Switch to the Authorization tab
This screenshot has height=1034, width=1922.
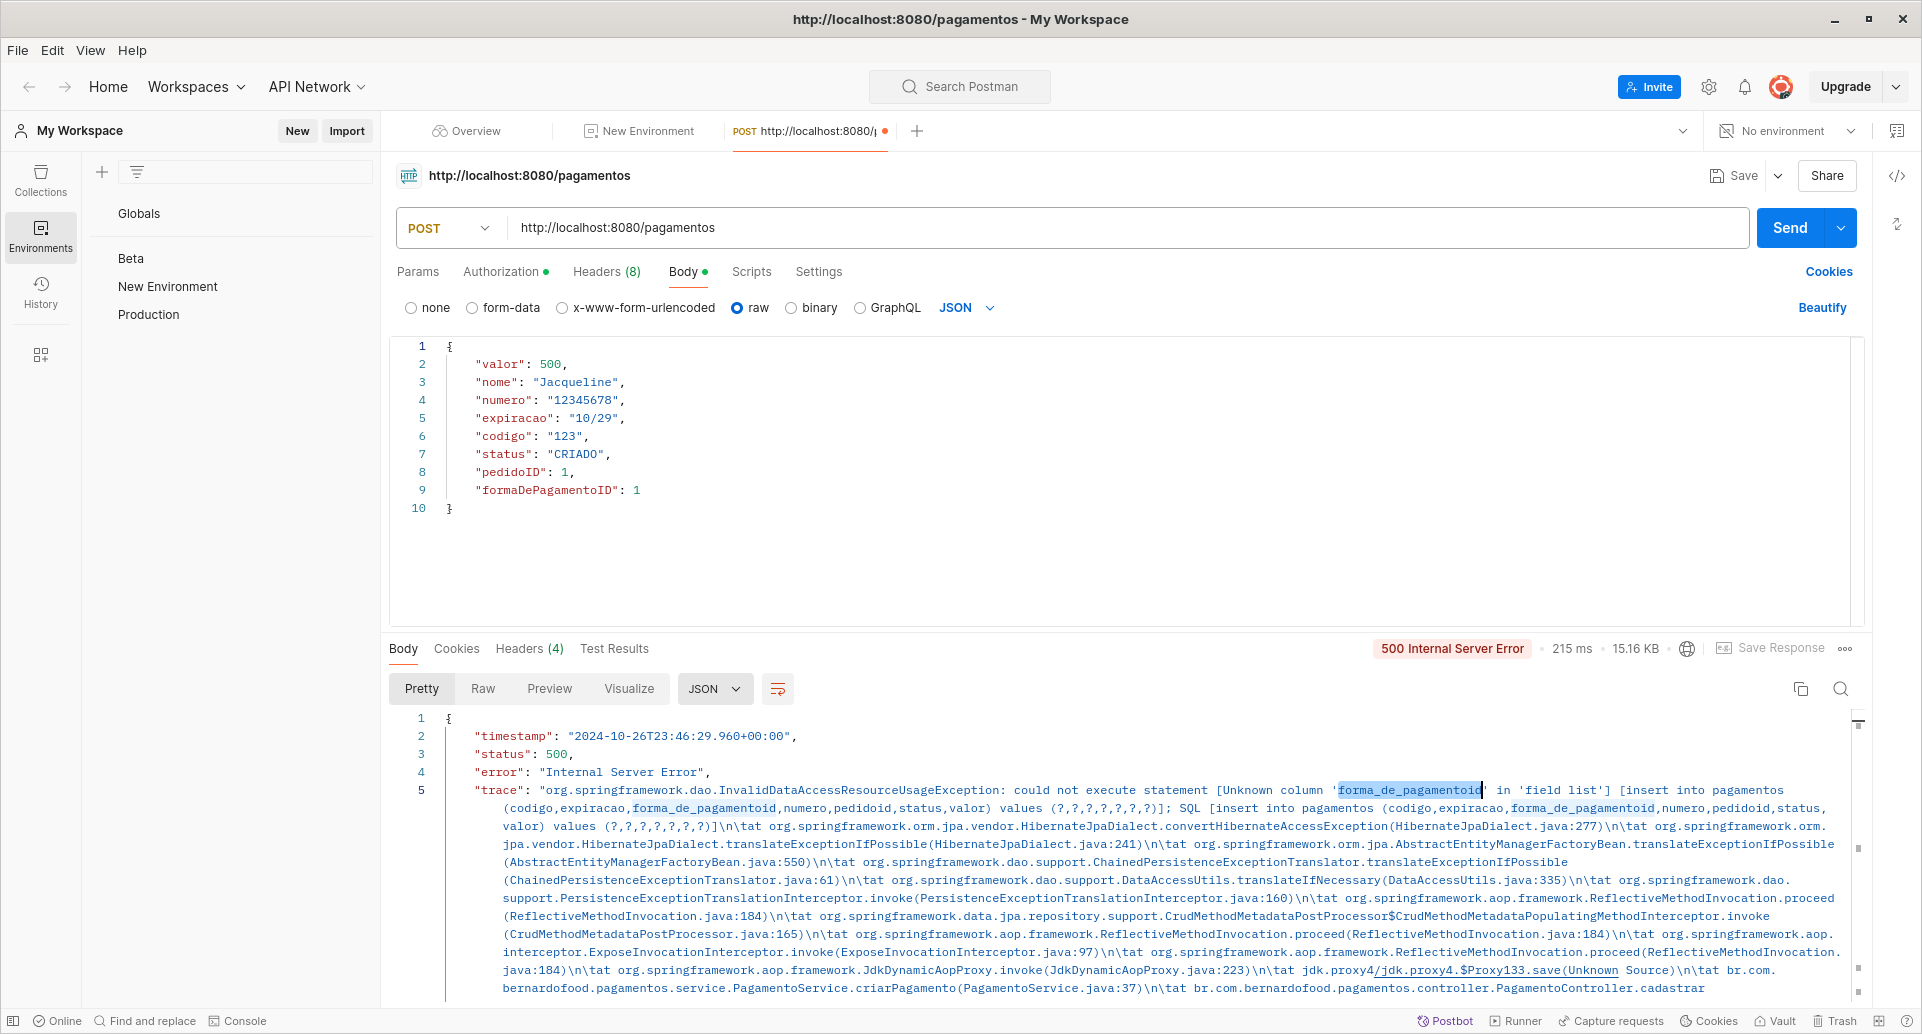506,272
